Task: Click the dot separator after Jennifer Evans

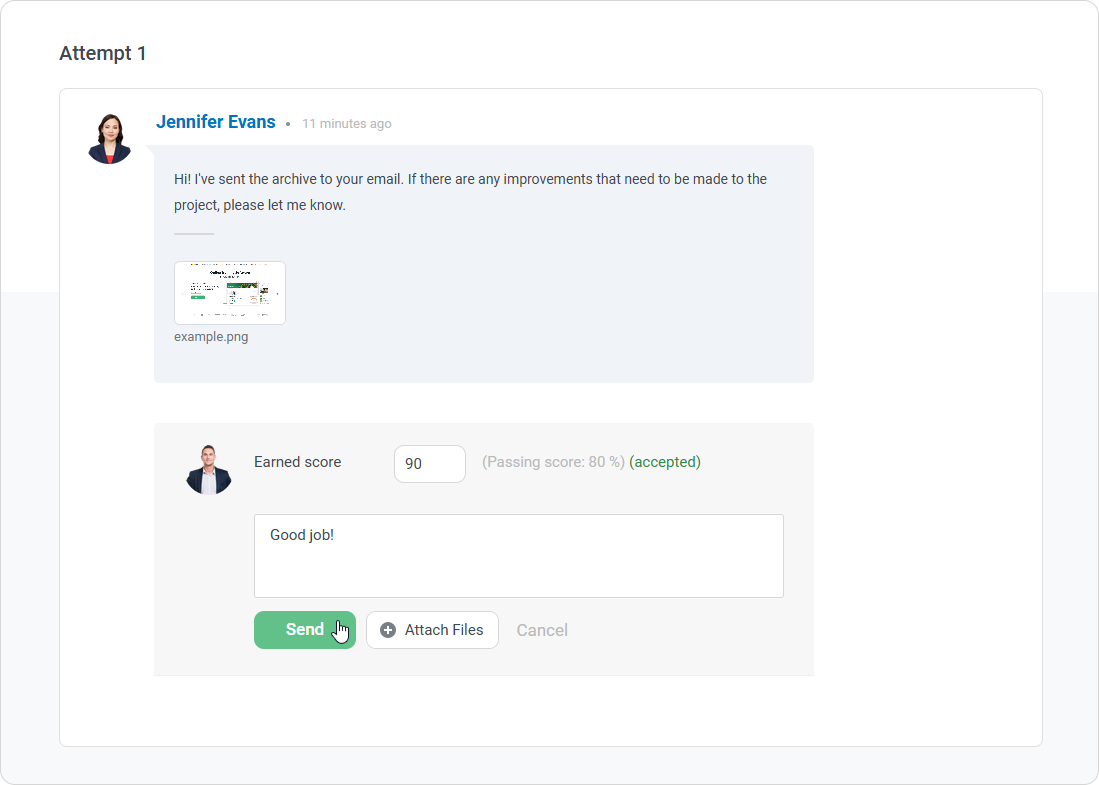Action: click(288, 125)
